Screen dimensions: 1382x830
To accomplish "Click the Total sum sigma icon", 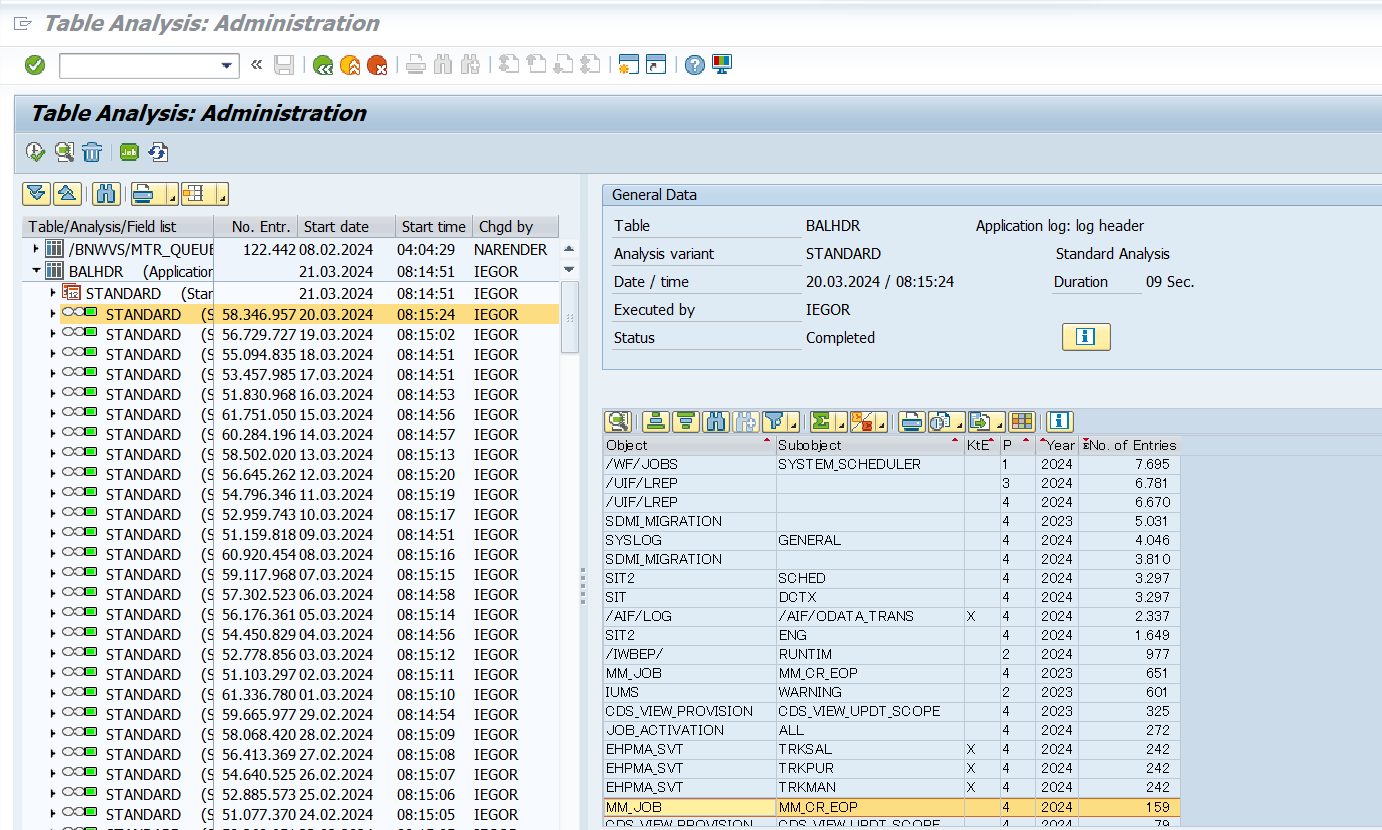I will (x=821, y=421).
